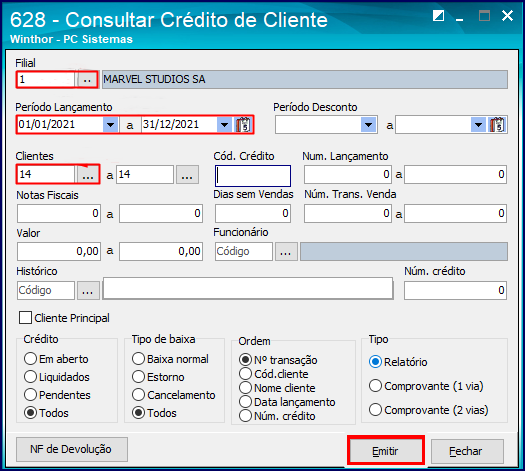Open second Clientes lookup ellipsis button
This screenshot has width=525, height=471.
[187, 174]
